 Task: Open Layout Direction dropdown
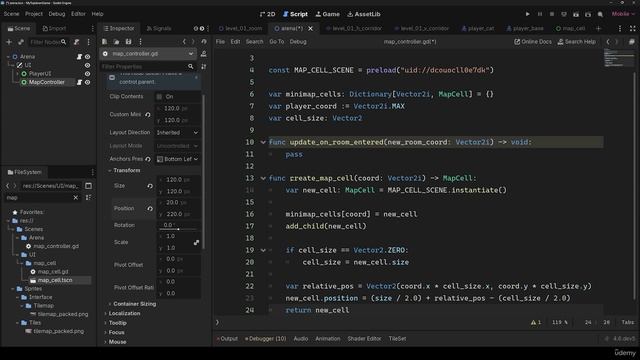click(178, 133)
